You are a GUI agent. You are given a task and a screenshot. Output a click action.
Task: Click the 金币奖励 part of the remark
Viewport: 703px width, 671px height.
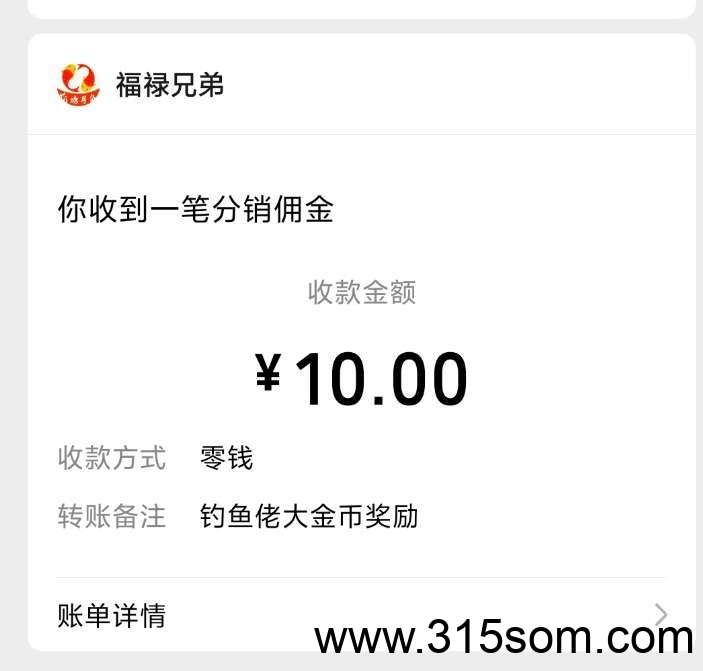[364, 516]
